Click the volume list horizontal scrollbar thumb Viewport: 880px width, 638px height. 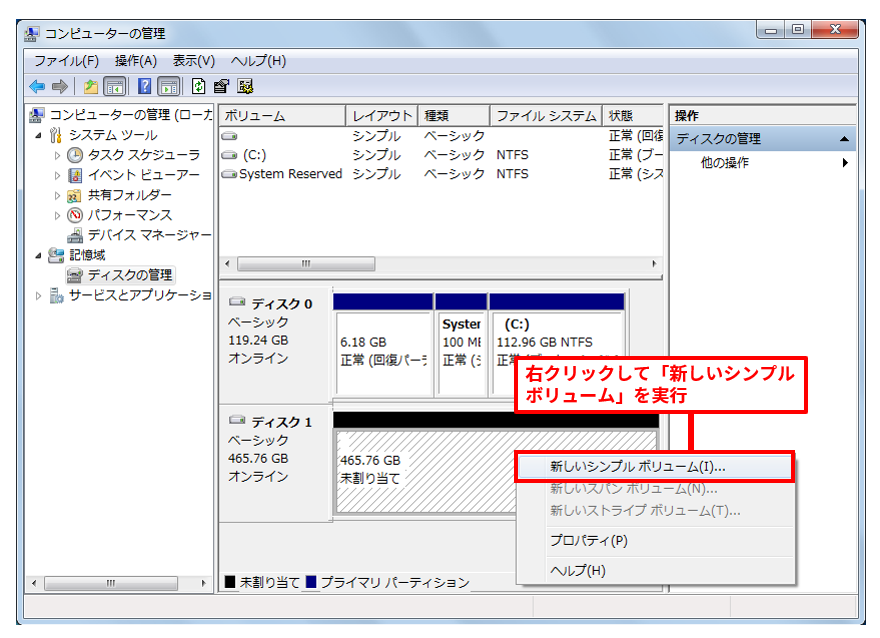point(306,264)
